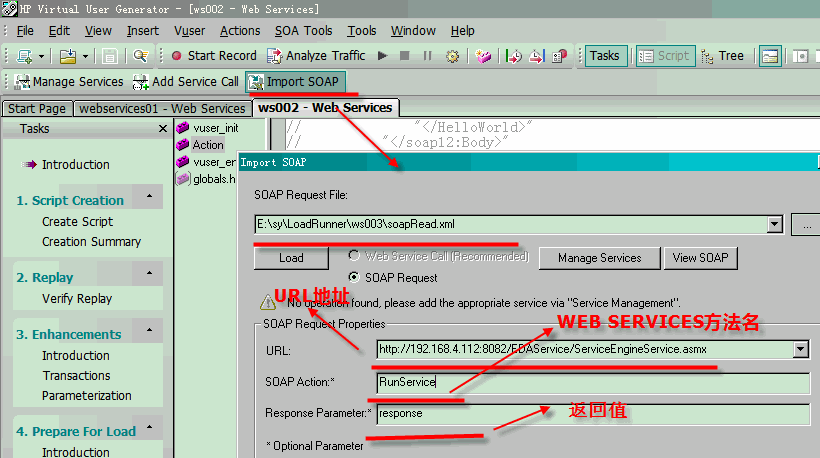Screen dimensions: 820x458
Task: Open the New Script dropdown arrow
Action: tap(41, 56)
